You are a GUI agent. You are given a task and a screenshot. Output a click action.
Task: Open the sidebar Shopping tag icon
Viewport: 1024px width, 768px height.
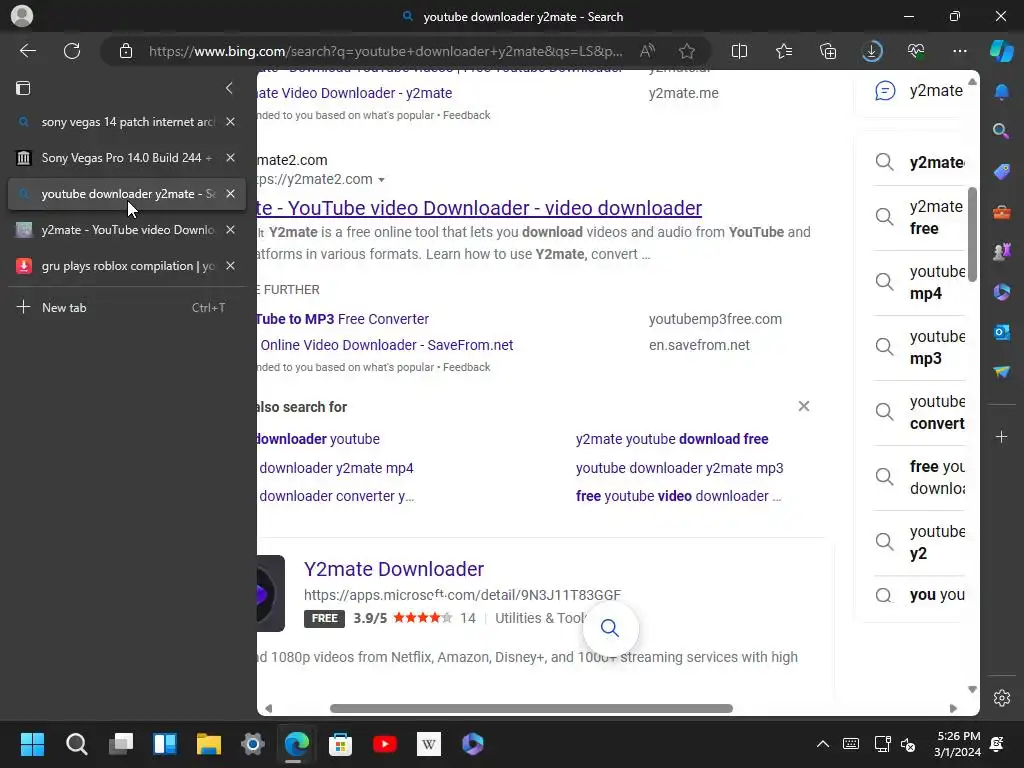1001,171
